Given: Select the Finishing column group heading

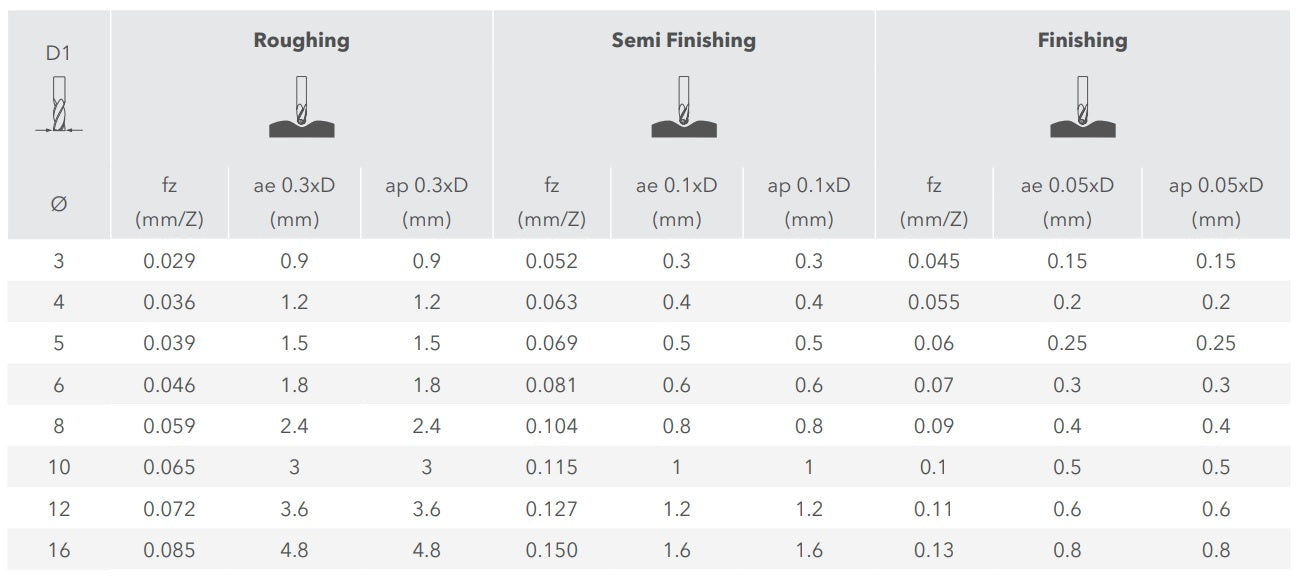Looking at the screenshot, I should [1082, 41].
